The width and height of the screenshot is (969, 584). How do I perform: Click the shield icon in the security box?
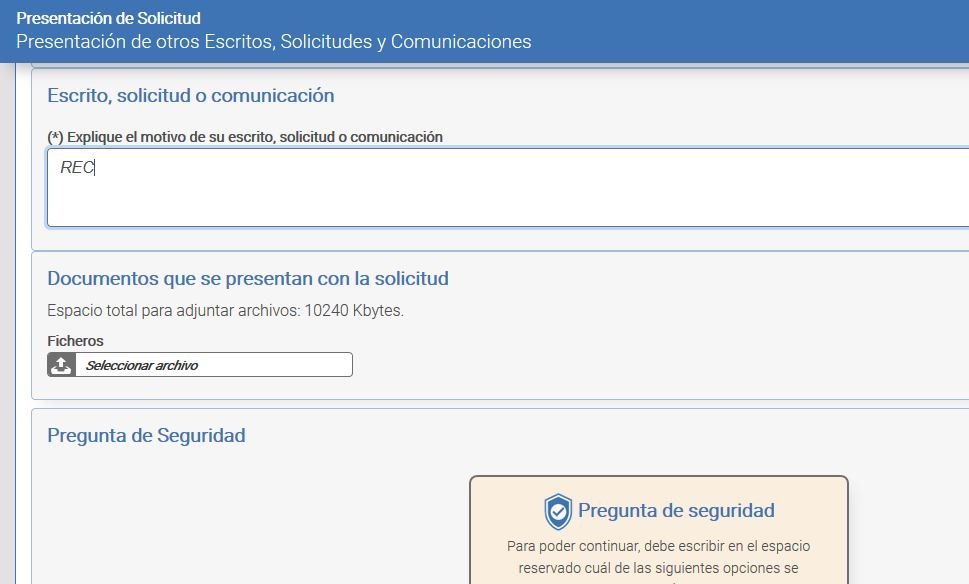click(558, 511)
